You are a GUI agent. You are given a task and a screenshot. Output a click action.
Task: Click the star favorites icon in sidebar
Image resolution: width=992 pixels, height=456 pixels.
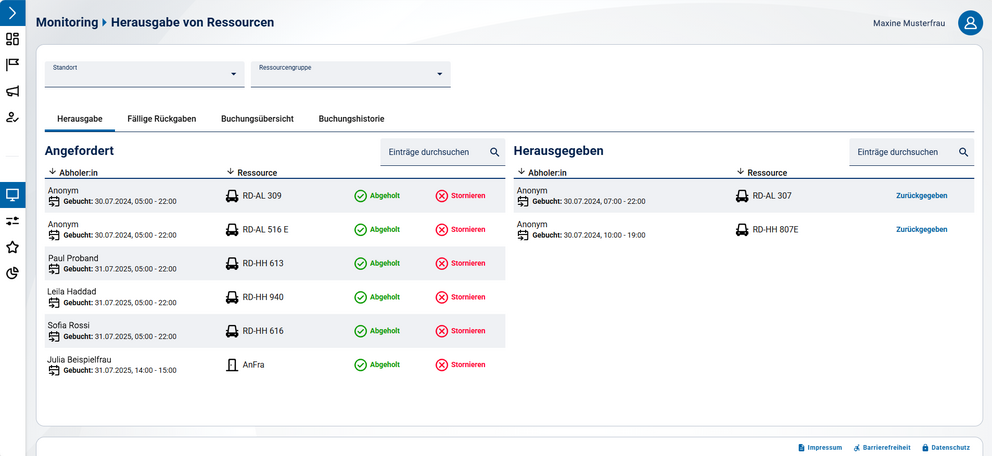(x=12, y=247)
